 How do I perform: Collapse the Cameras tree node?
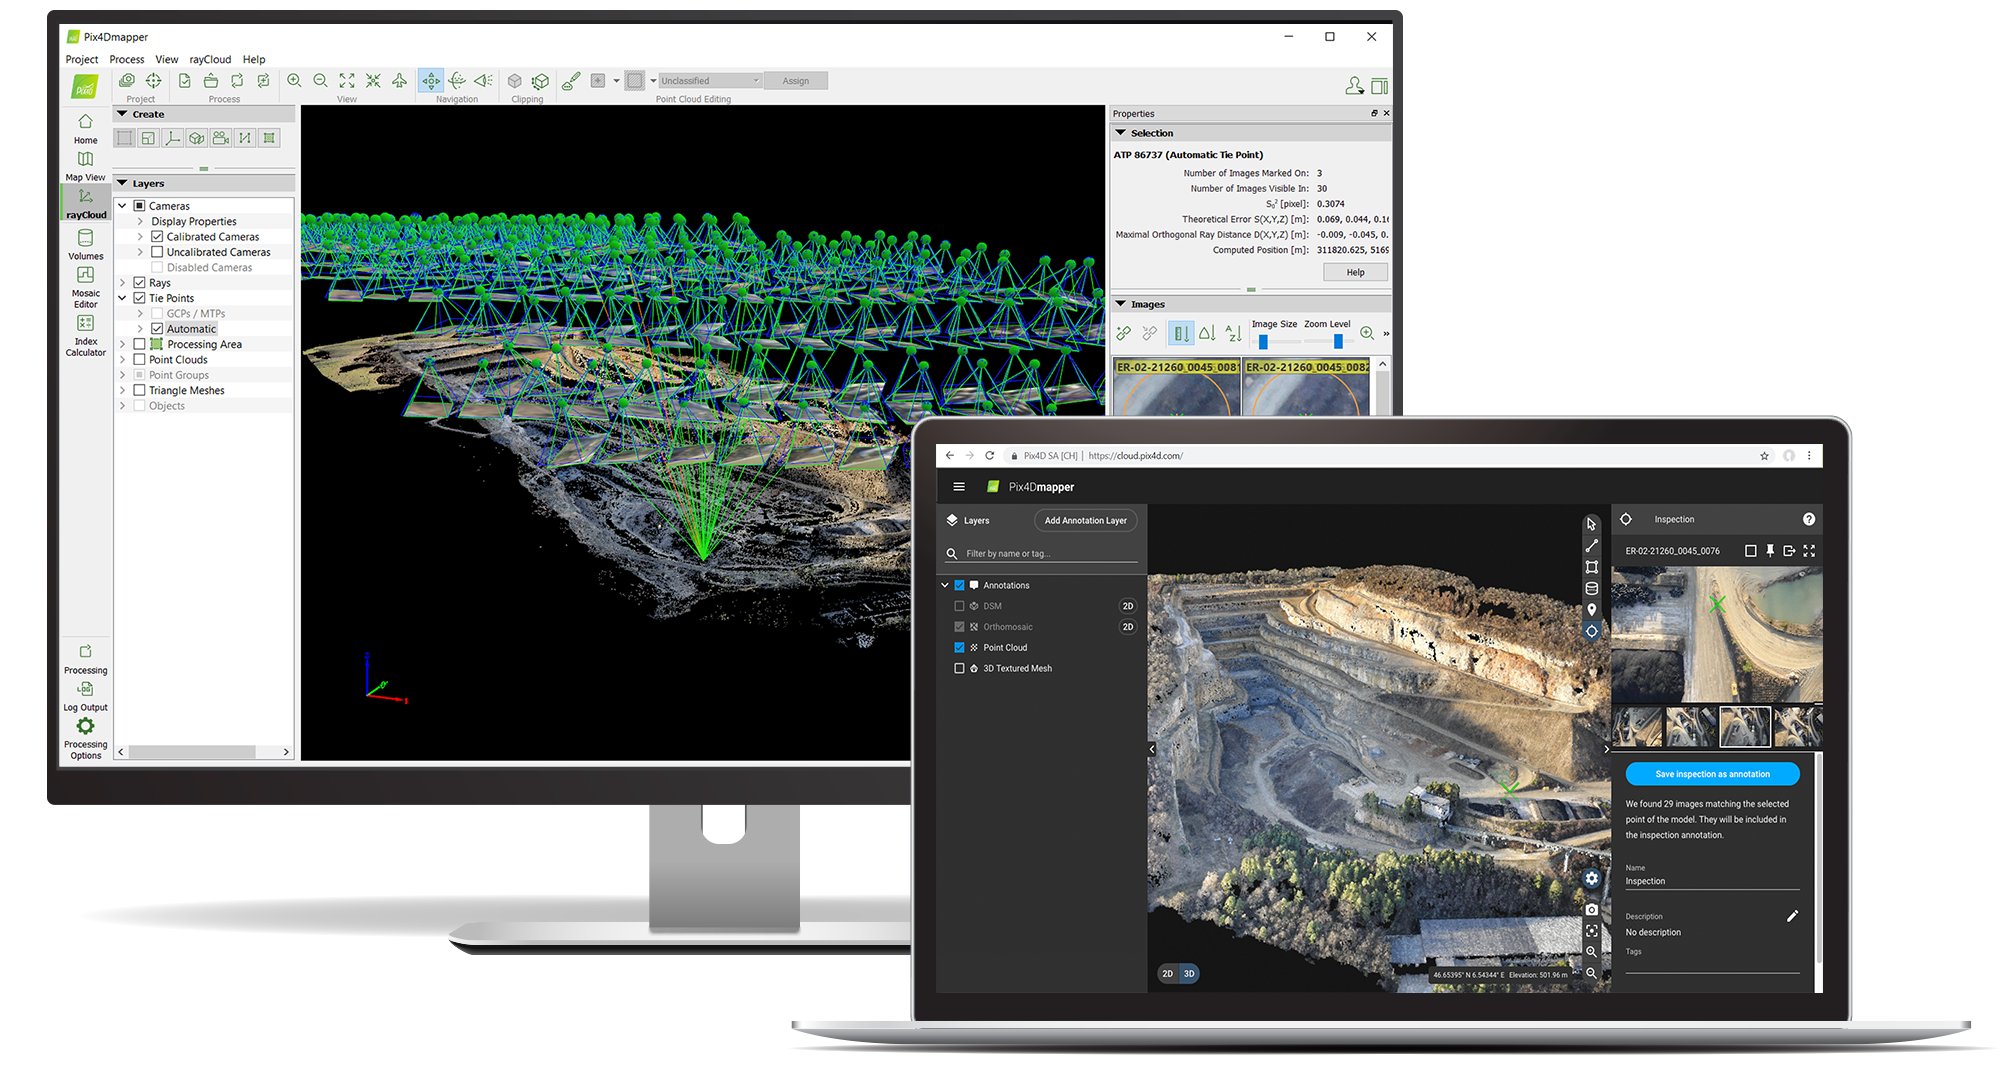pos(123,206)
